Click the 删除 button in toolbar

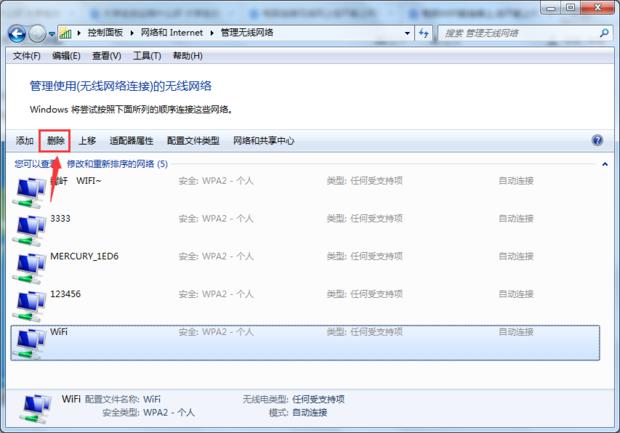[56, 141]
